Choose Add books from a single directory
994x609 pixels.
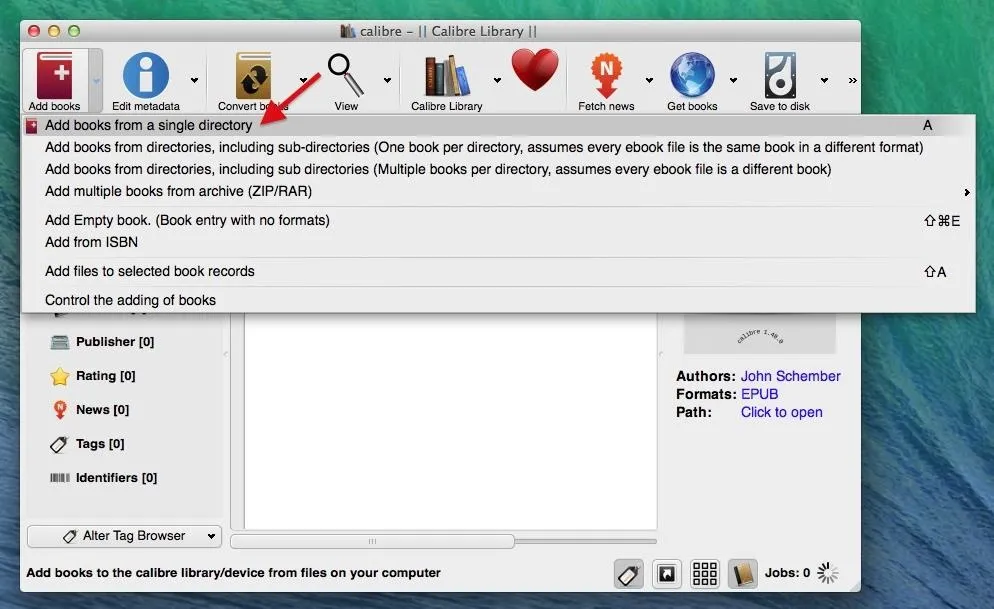498,125
